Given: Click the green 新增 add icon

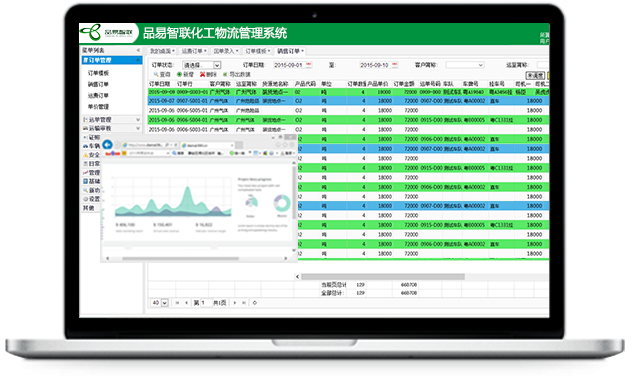Looking at the screenshot, I should point(179,75).
